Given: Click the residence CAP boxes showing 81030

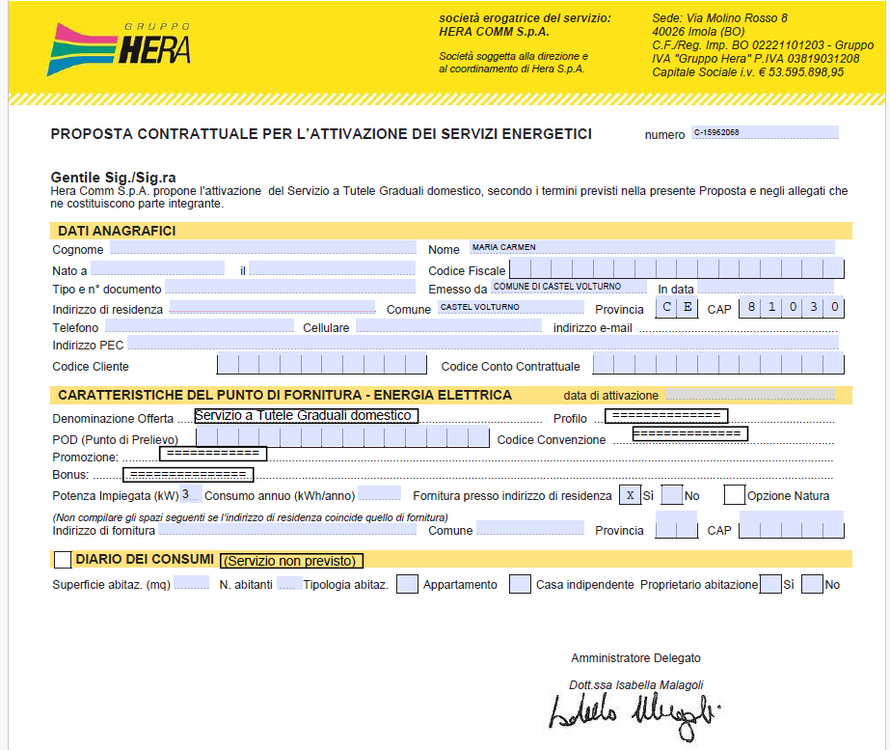Looking at the screenshot, I should pyautogui.click(x=792, y=308).
